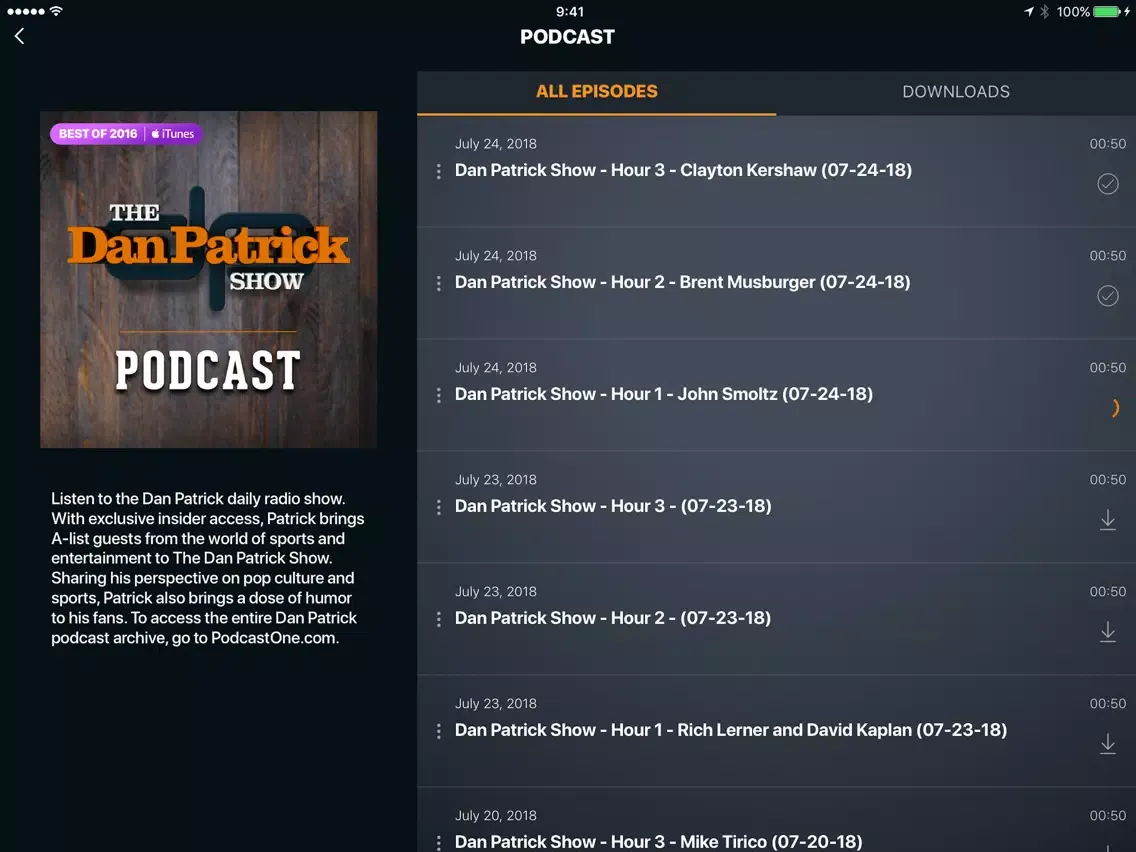Tap 00:50 duration on Clayton Kershaw episode
Image resolution: width=1136 pixels, height=852 pixels.
tap(1108, 143)
